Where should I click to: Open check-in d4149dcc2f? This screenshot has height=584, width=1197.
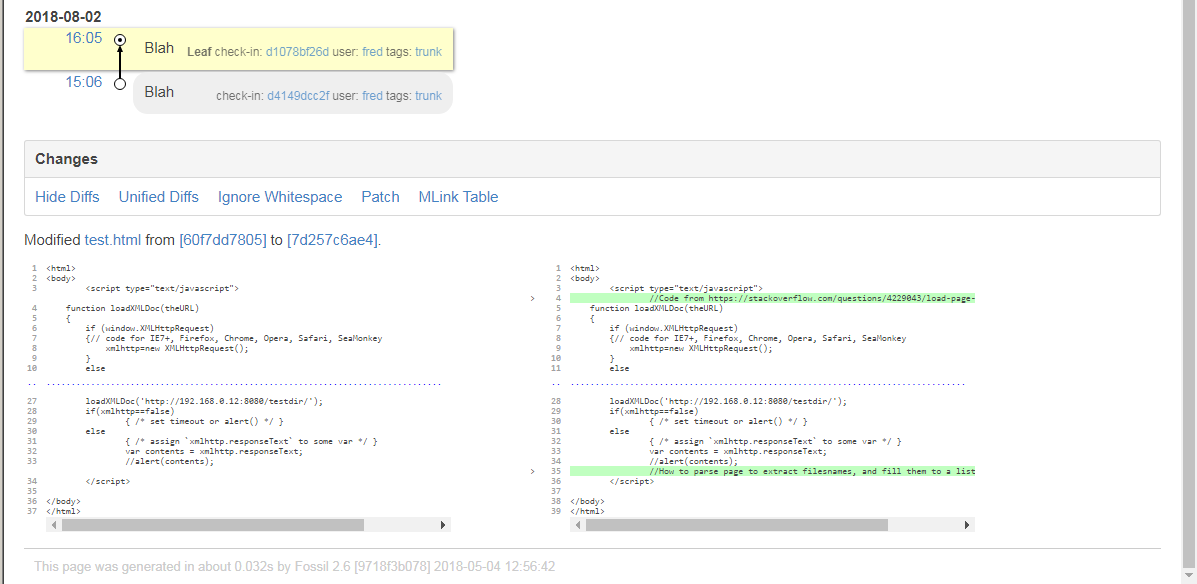(x=298, y=96)
